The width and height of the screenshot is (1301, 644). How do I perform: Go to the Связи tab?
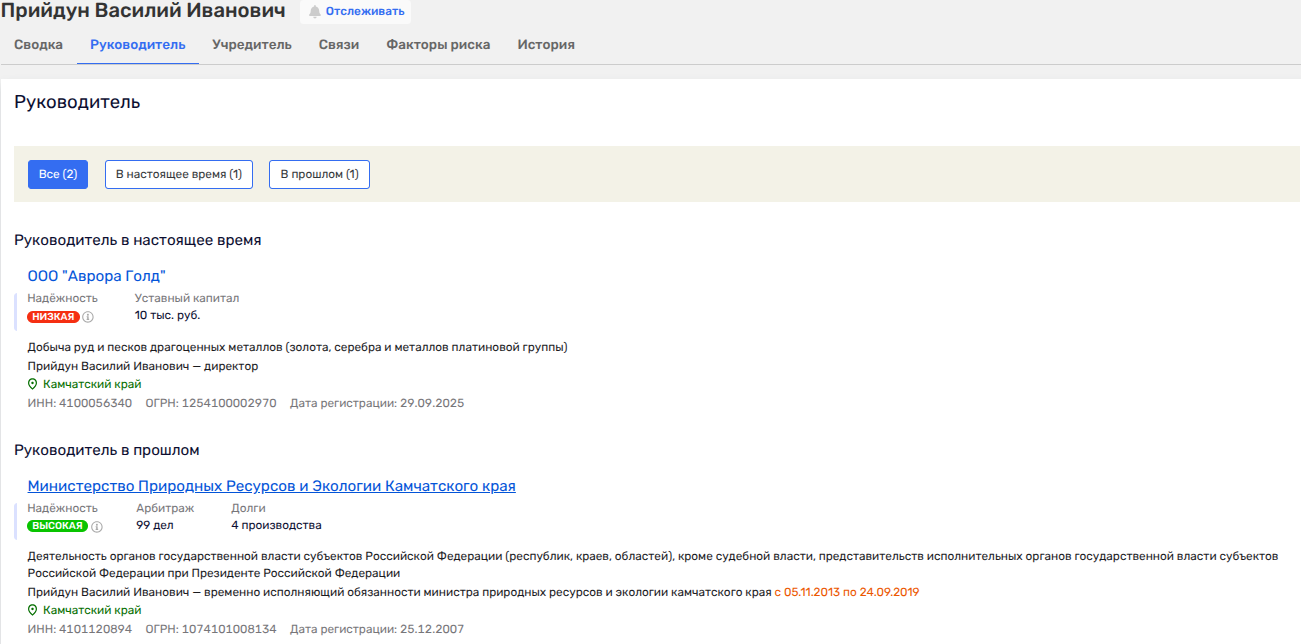[339, 45]
